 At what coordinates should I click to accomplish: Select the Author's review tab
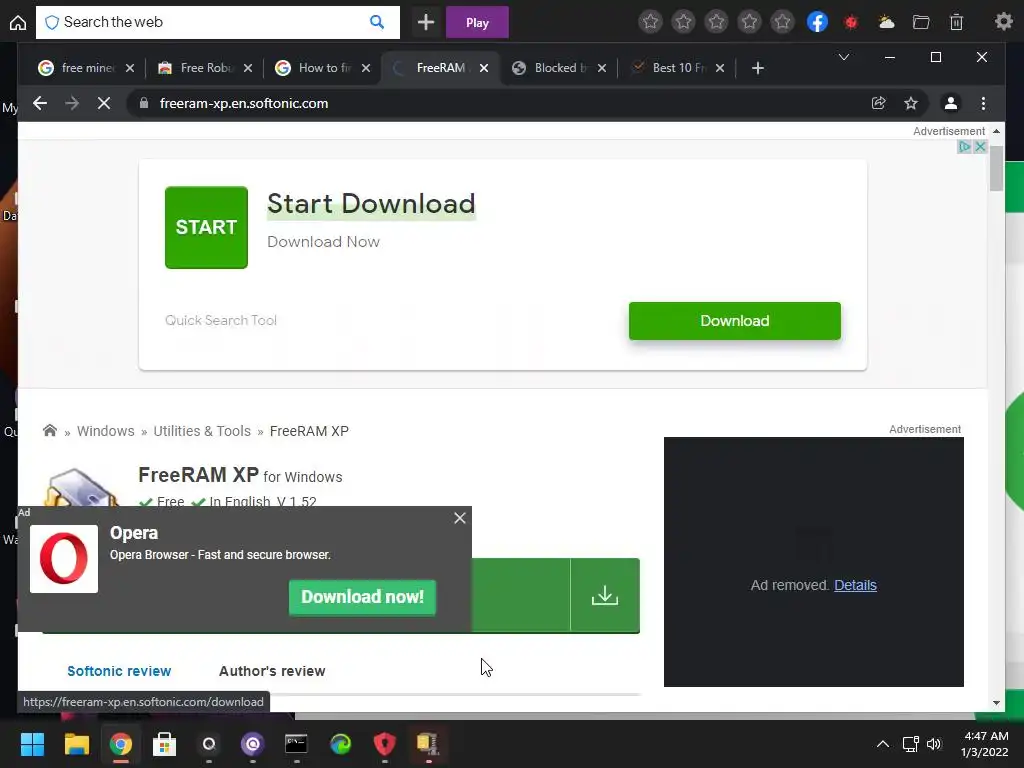[x=272, y=671]
